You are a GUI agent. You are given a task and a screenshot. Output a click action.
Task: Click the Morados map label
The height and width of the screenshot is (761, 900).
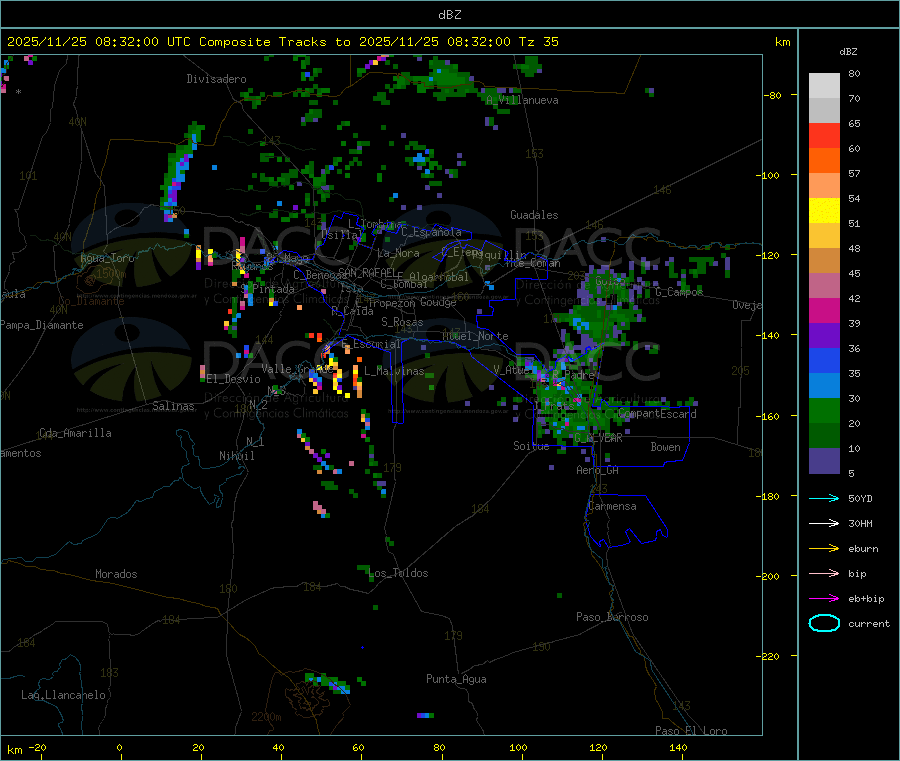pyautogui.click(x=116, y=574)
